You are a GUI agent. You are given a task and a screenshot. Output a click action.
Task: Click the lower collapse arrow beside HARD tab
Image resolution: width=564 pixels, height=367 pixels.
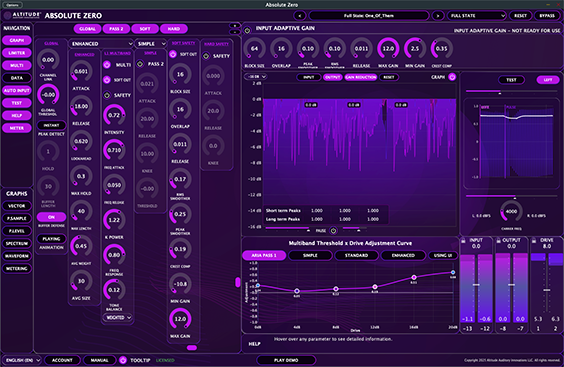(x=235, y=32)
